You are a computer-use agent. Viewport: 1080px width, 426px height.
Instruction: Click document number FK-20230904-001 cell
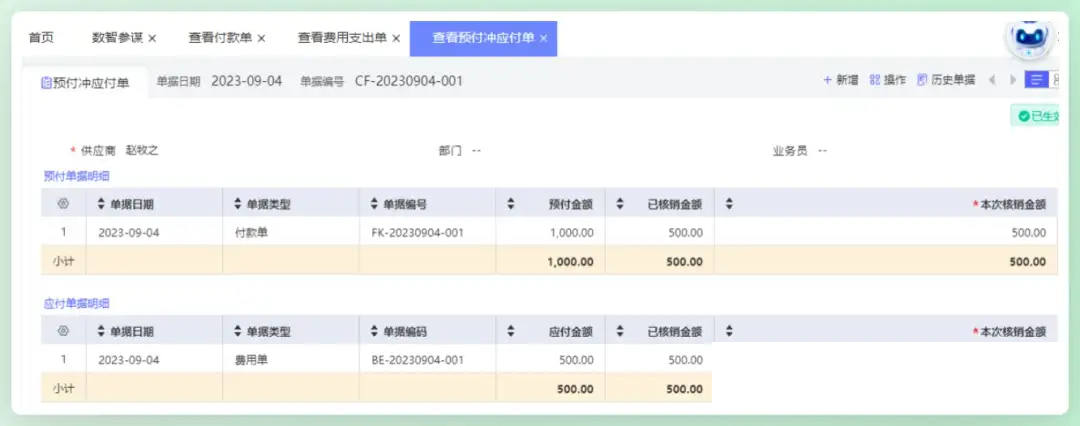(418, 232)
